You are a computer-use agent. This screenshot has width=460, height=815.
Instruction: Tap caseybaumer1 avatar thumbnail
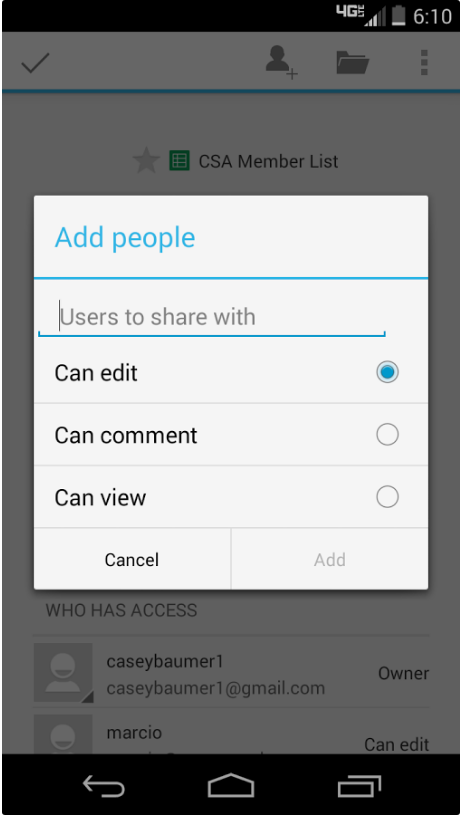63,673
